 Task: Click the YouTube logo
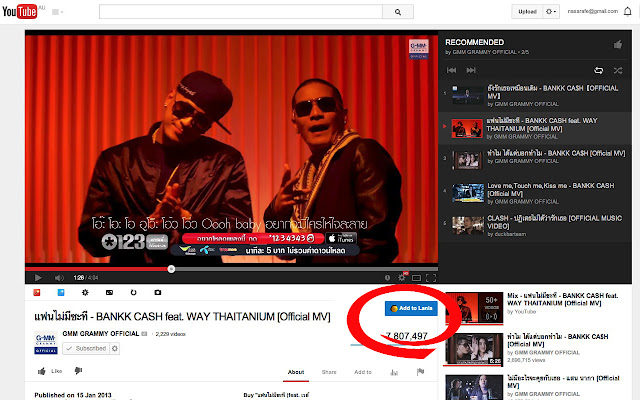coord(20,11)
